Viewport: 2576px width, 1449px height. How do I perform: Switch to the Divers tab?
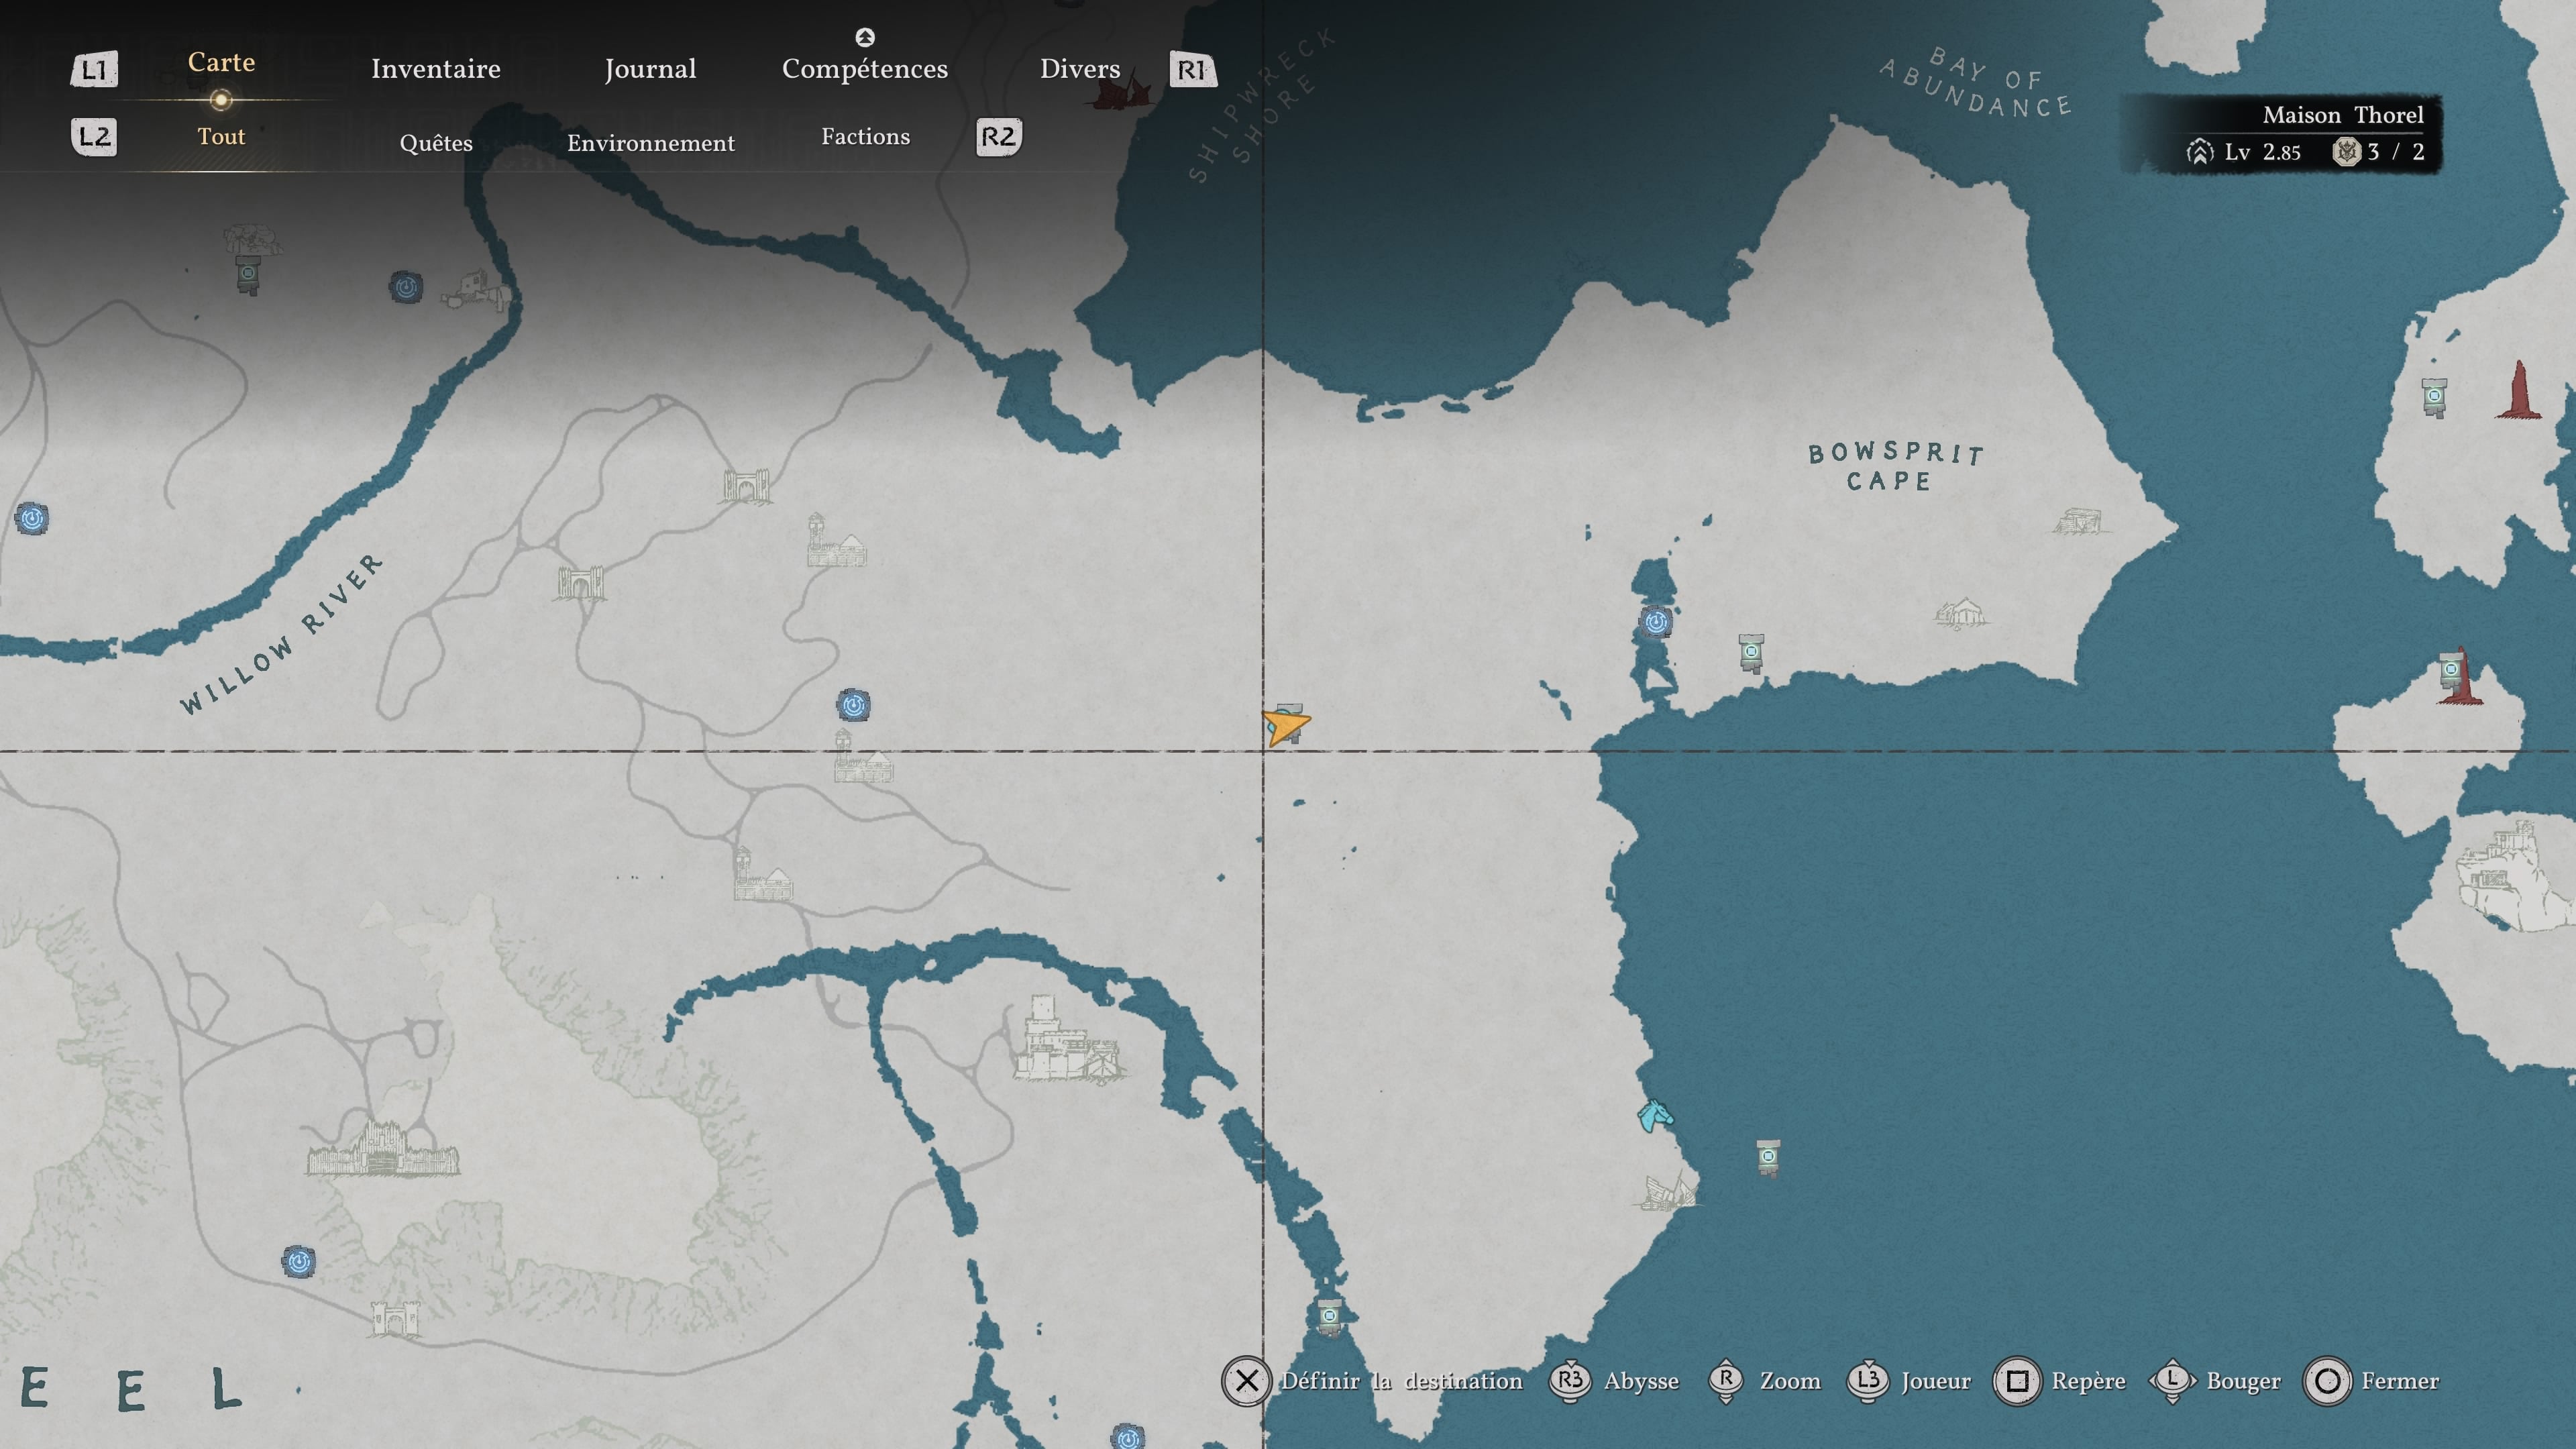pos(1080,69)
